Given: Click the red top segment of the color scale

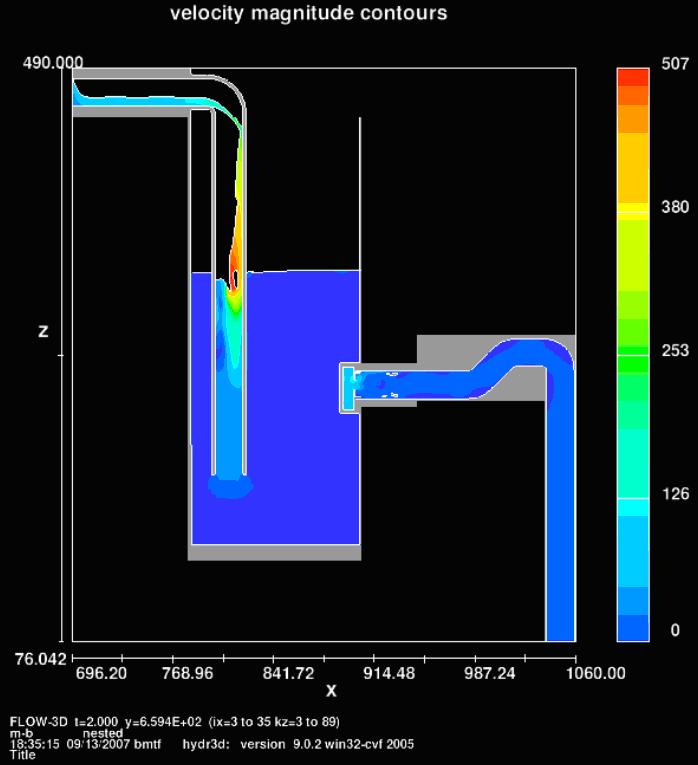Looking at the screenshot, I should (633, 77).
